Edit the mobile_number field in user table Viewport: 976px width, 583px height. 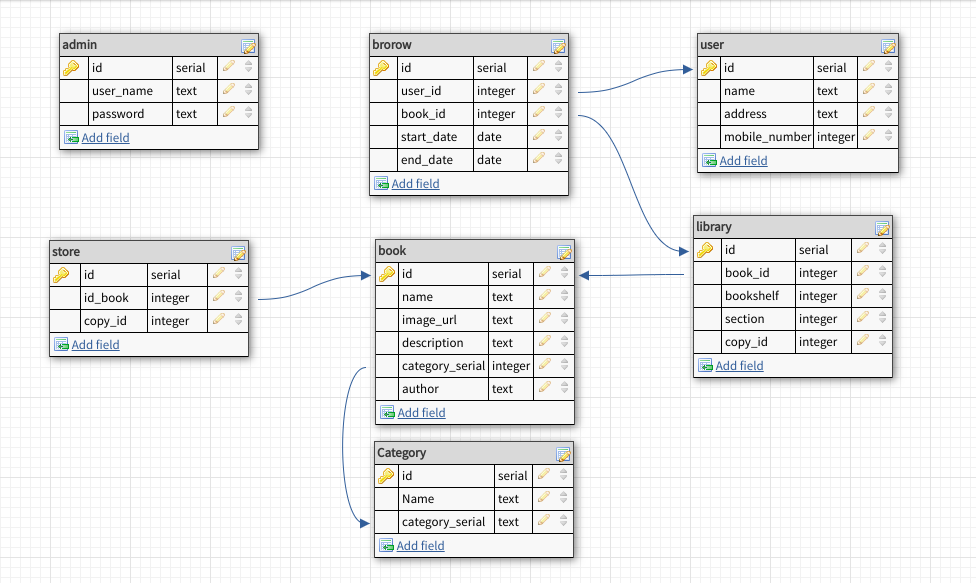click(x=869, y=137)
